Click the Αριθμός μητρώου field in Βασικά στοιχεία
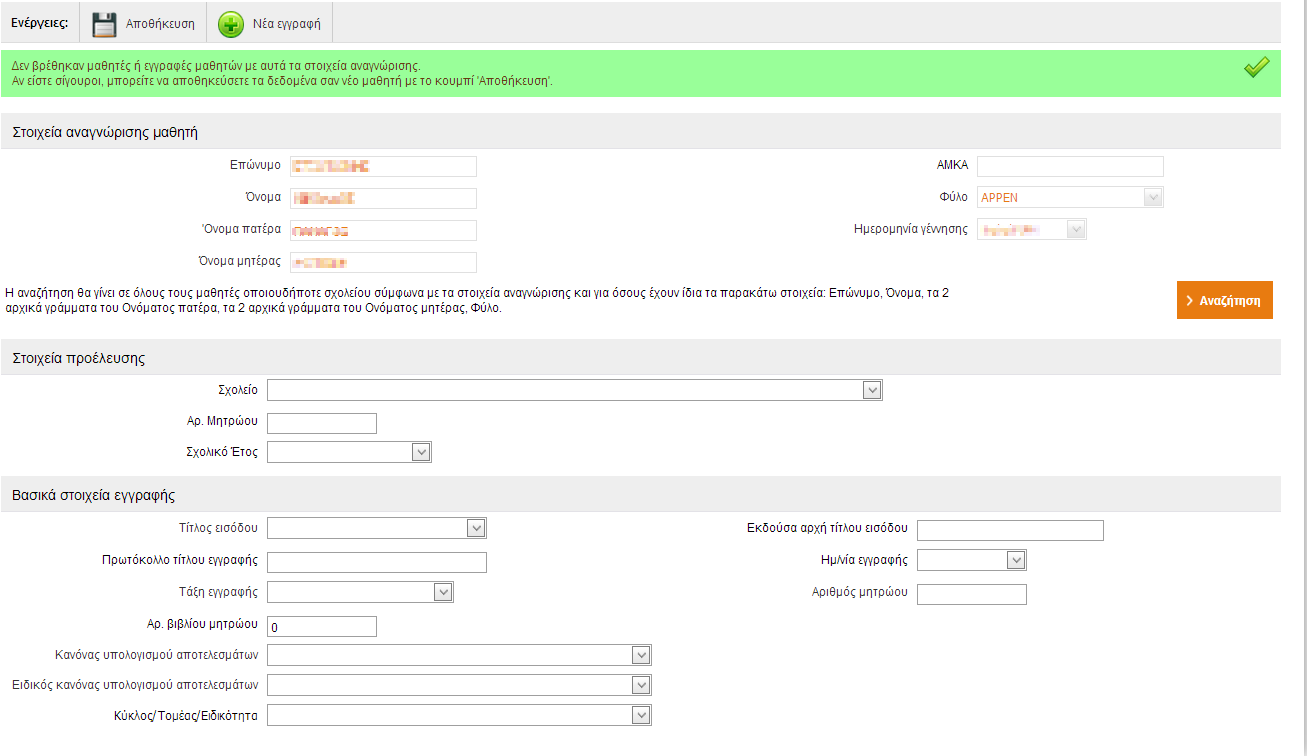Image resolution: width=1307 pixels, height=756 pixels. pyautogui.click(x=972, y=595)
